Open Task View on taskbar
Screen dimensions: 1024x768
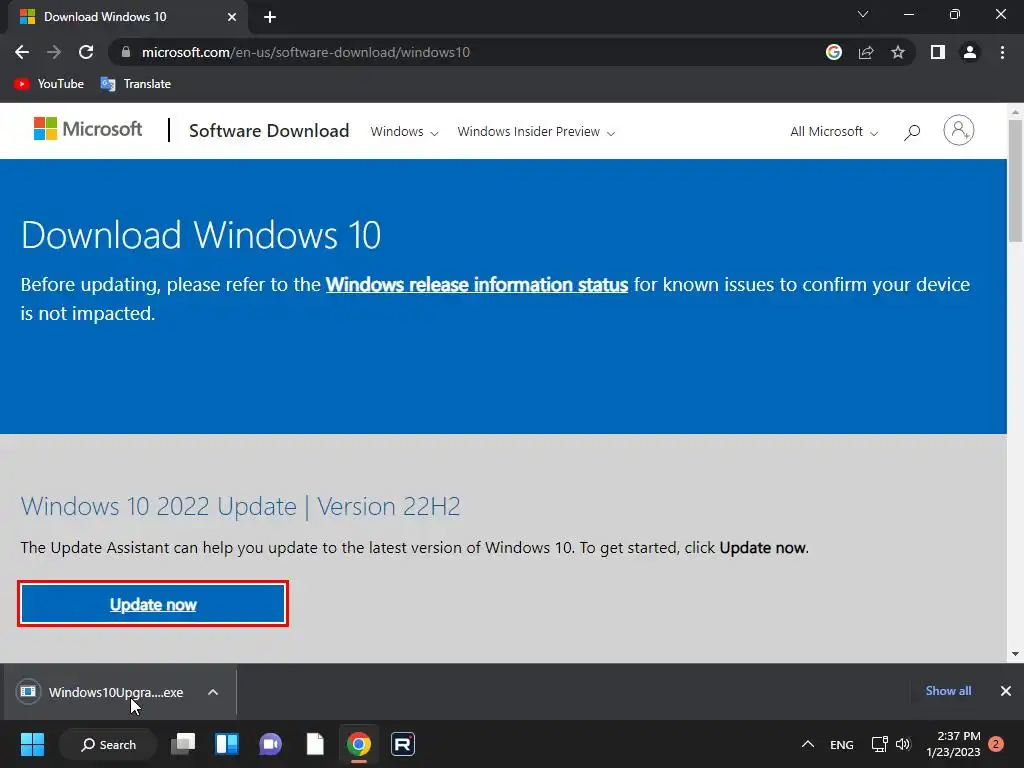click(x=183, y=744)
